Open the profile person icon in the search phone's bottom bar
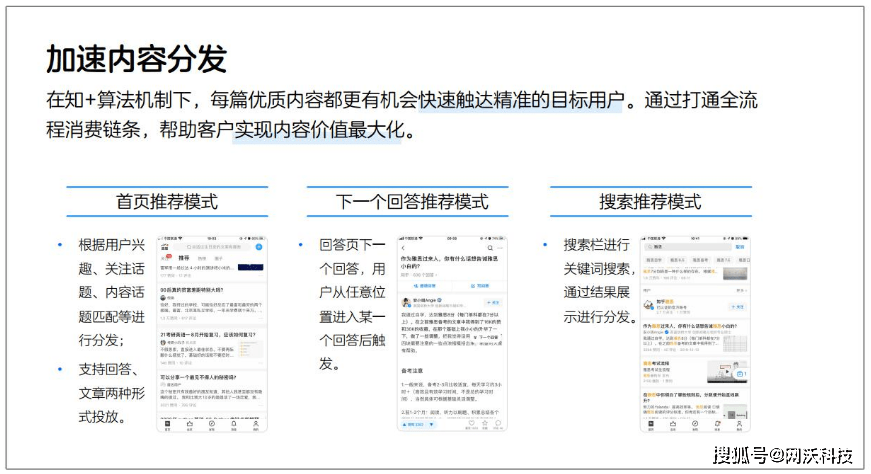 [739, 423]
